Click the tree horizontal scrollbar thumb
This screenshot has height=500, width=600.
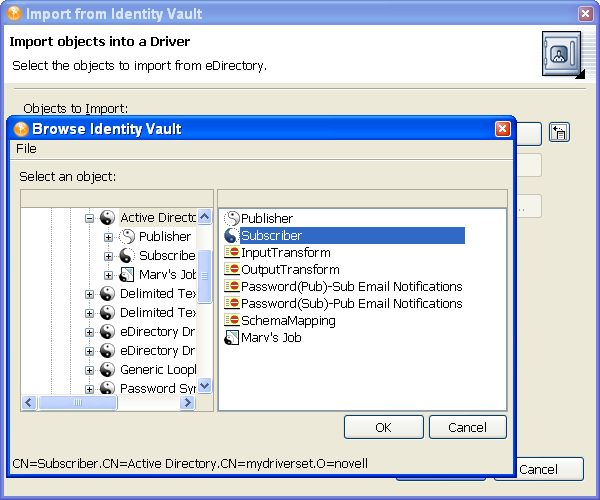pyautogui.click(x=78, y=402)
